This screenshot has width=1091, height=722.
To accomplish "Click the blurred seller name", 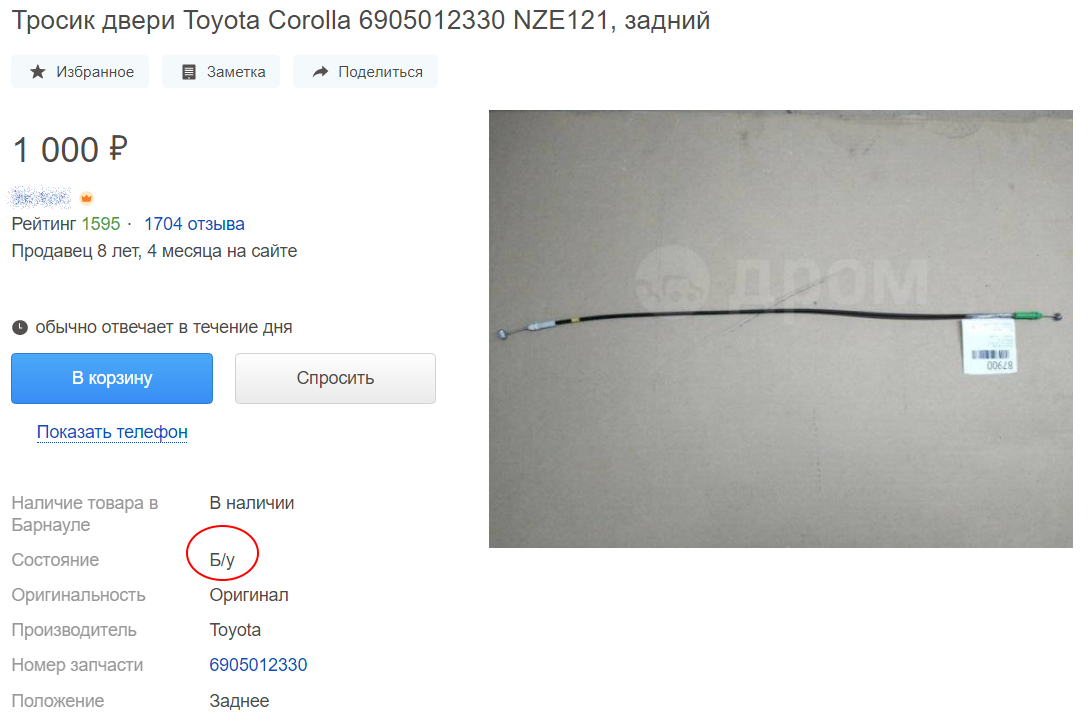I will pyautogui.click(x=40, y=198).
